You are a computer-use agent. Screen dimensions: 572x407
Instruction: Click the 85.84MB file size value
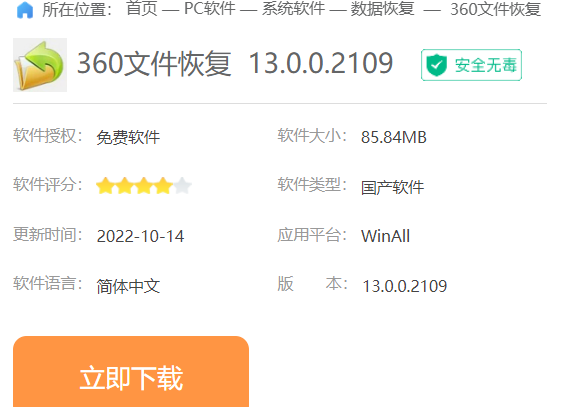[x=394, y=137]
